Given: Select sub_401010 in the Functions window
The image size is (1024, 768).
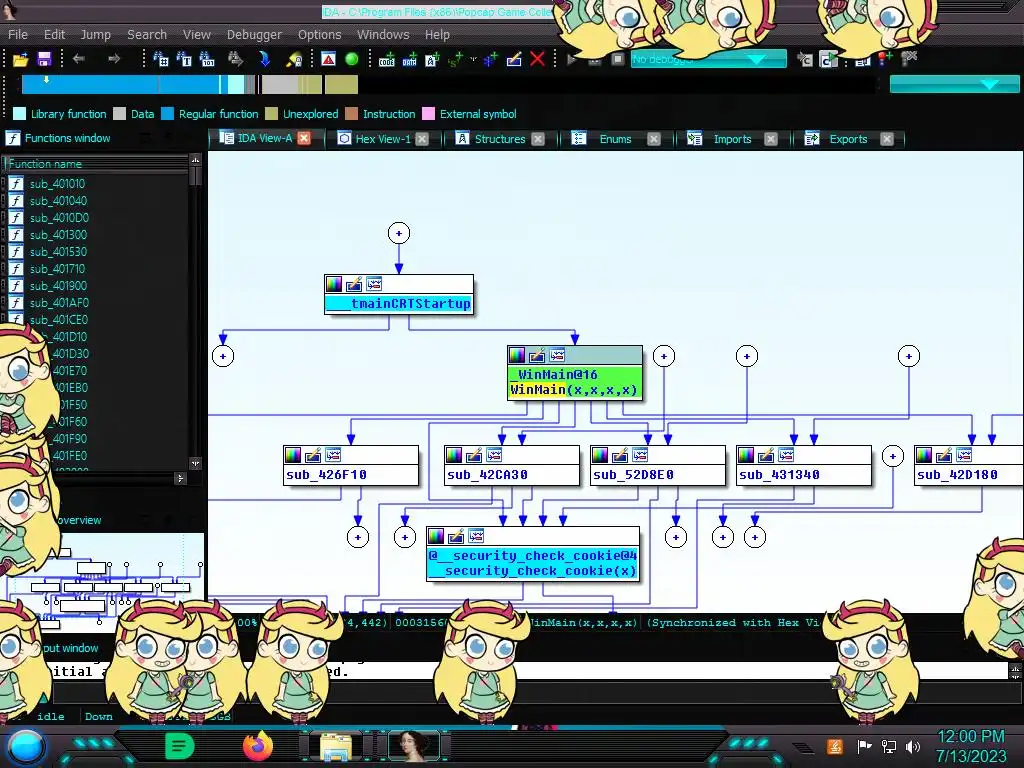Looking at the screenshot, I should (x=57, y=184).
